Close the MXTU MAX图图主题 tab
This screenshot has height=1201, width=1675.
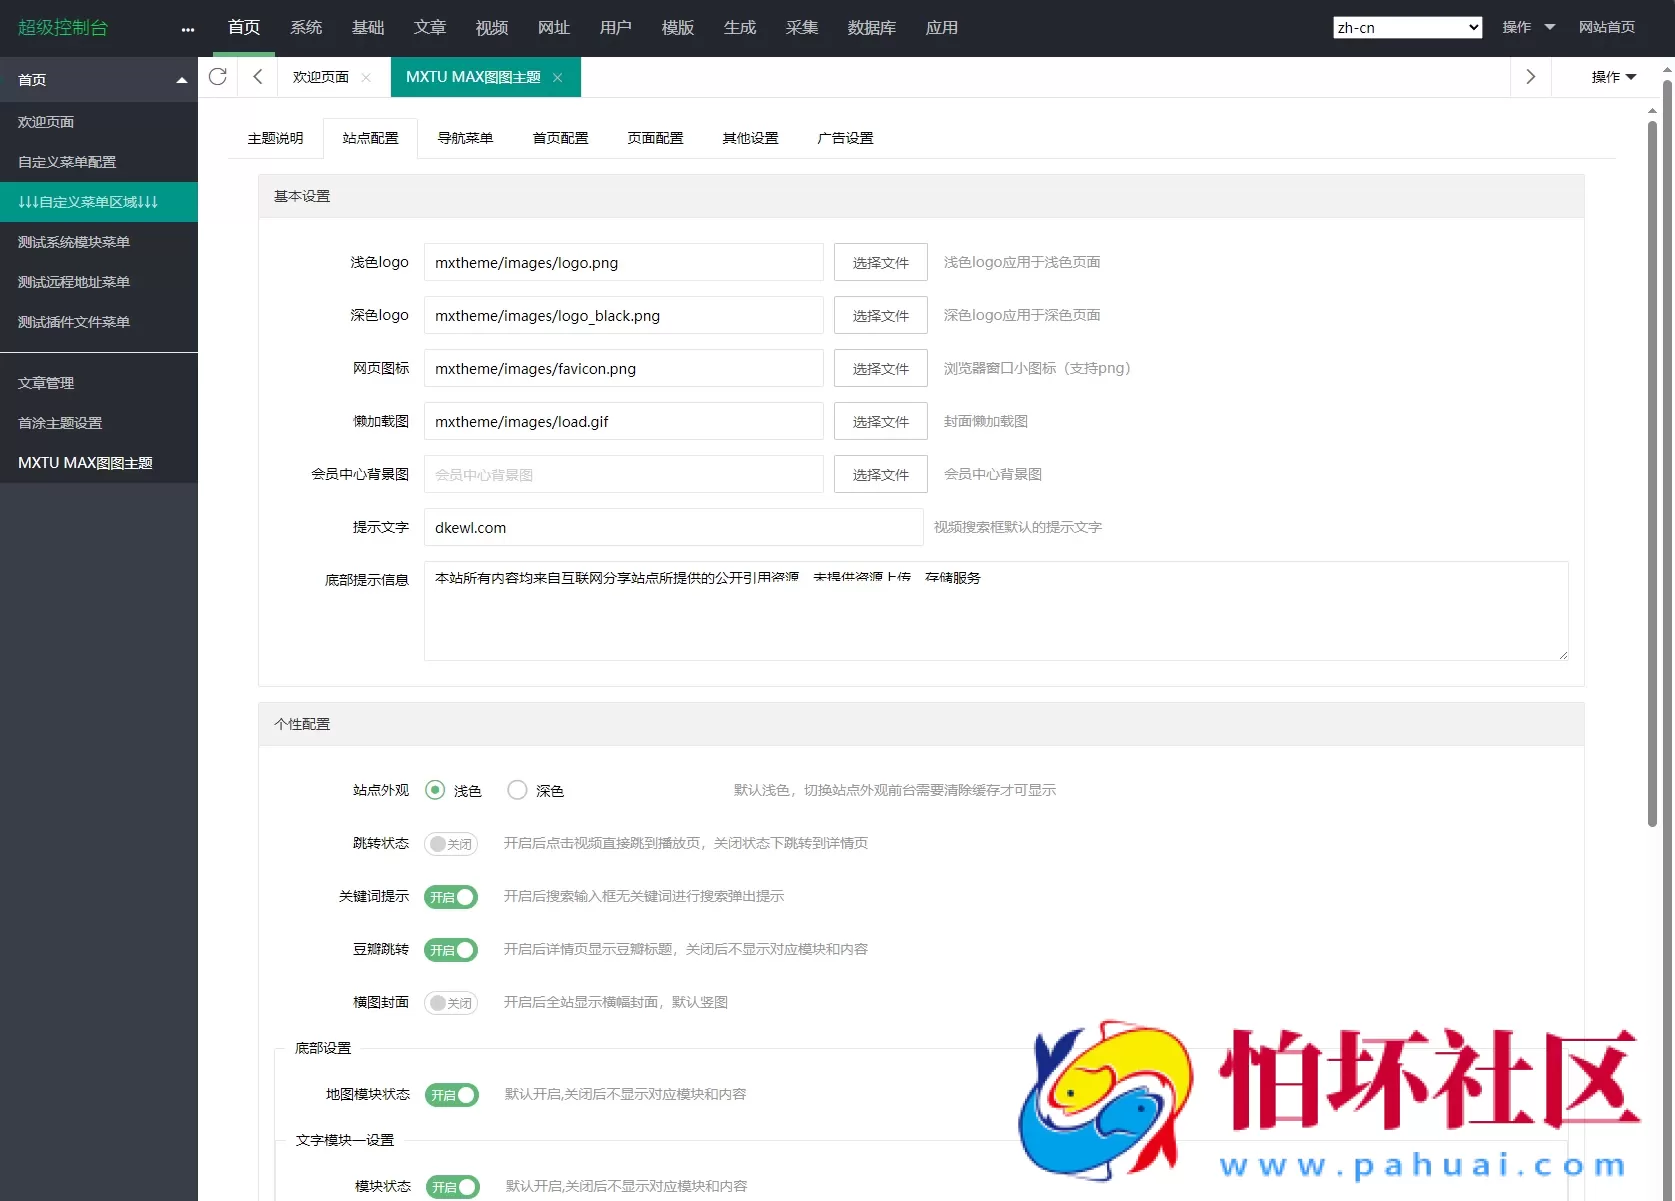pyautogui.click(x=559, y=77)
